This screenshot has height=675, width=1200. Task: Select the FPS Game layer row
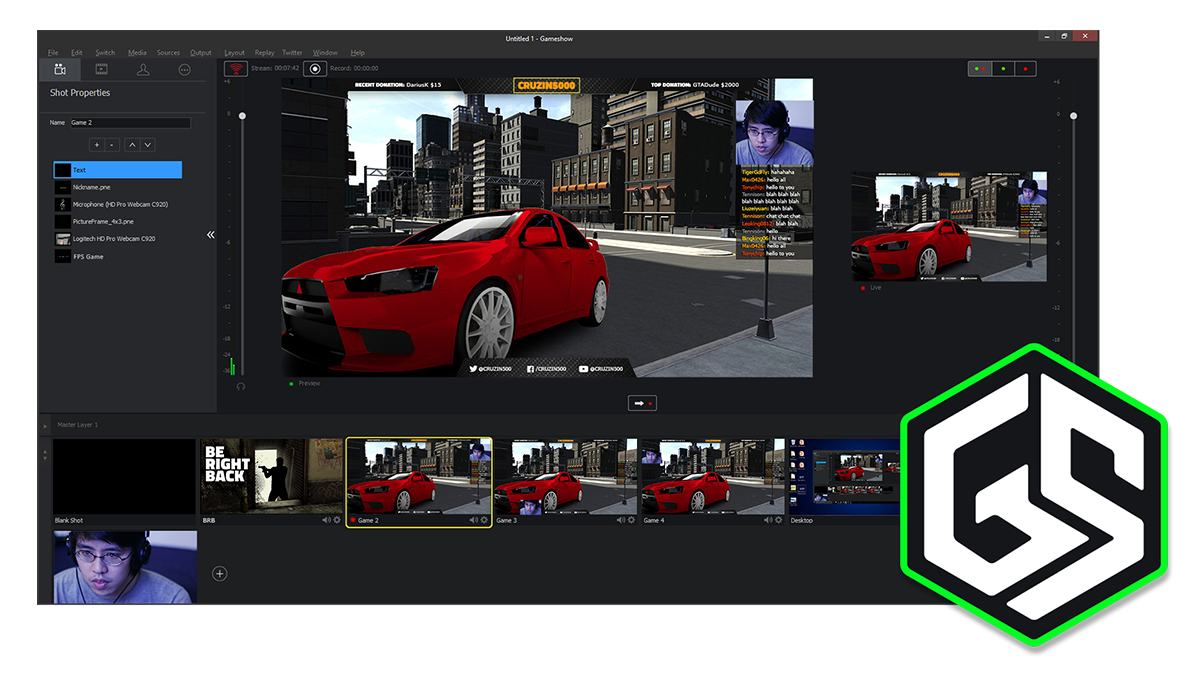[118, 256]
